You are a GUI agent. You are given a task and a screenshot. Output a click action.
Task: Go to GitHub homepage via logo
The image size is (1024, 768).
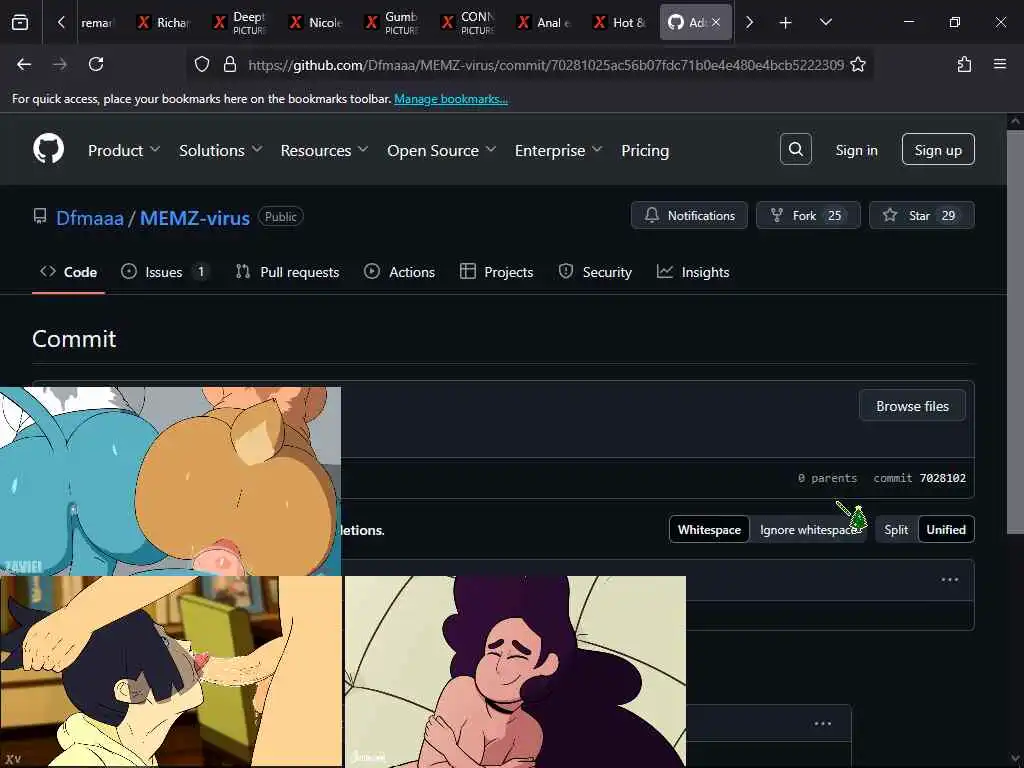point(48,149)
